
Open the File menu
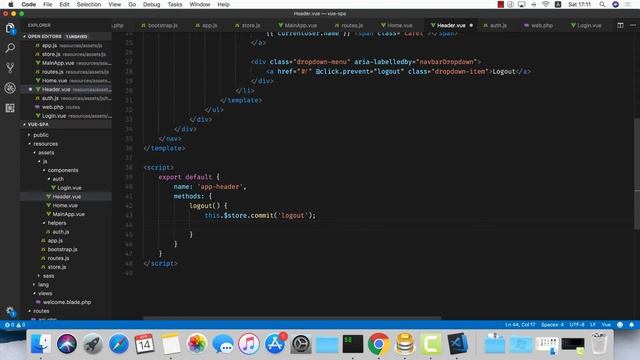(48, 4)
